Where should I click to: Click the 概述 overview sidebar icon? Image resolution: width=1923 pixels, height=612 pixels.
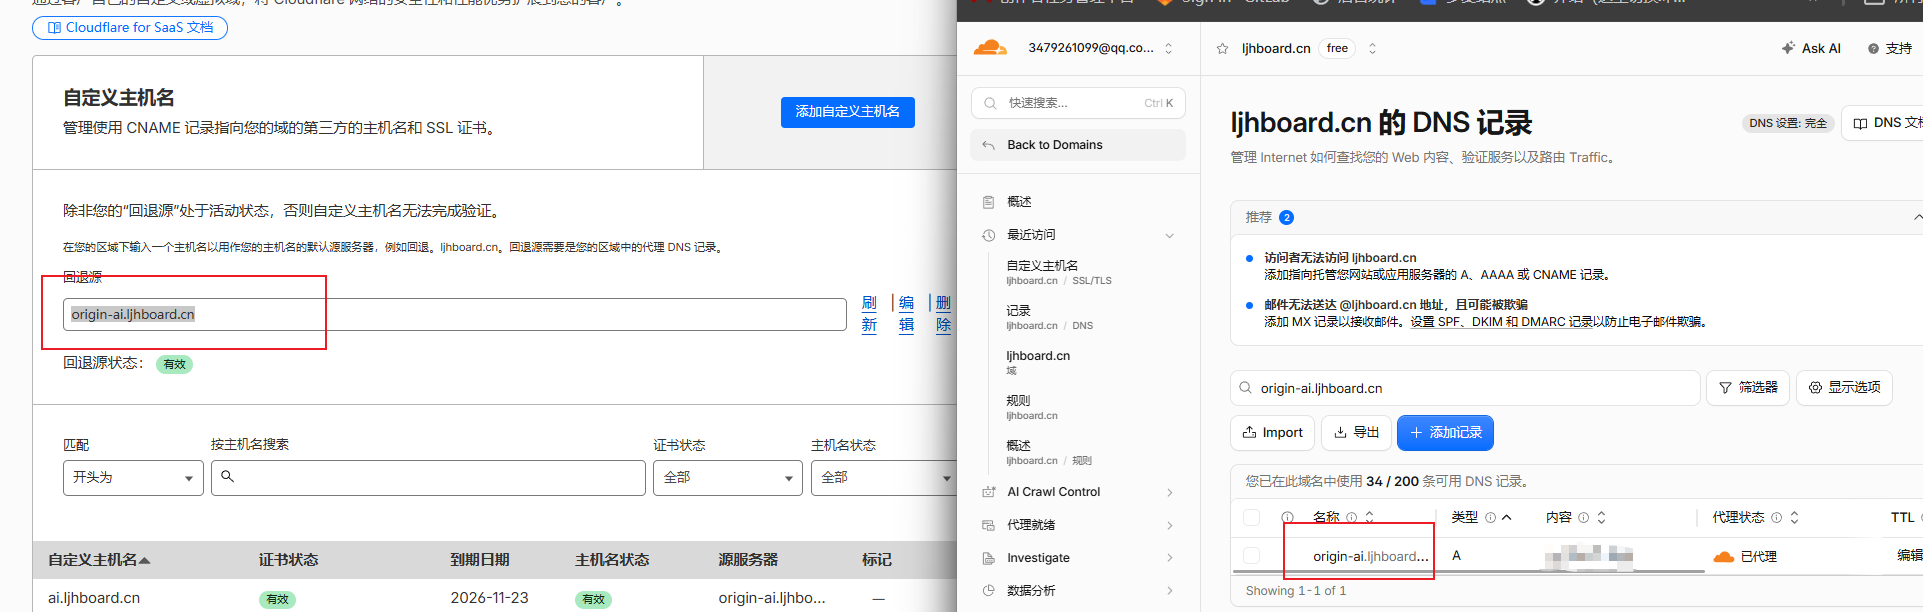[988, 202]
